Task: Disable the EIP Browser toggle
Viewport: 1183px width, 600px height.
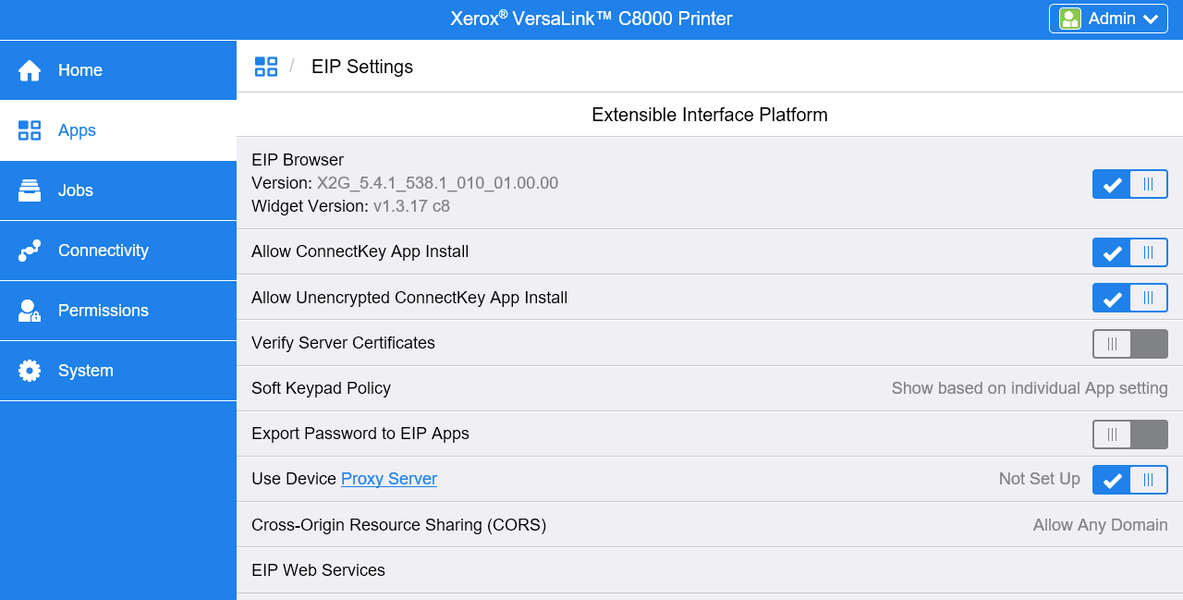Action: (1129, 184)
